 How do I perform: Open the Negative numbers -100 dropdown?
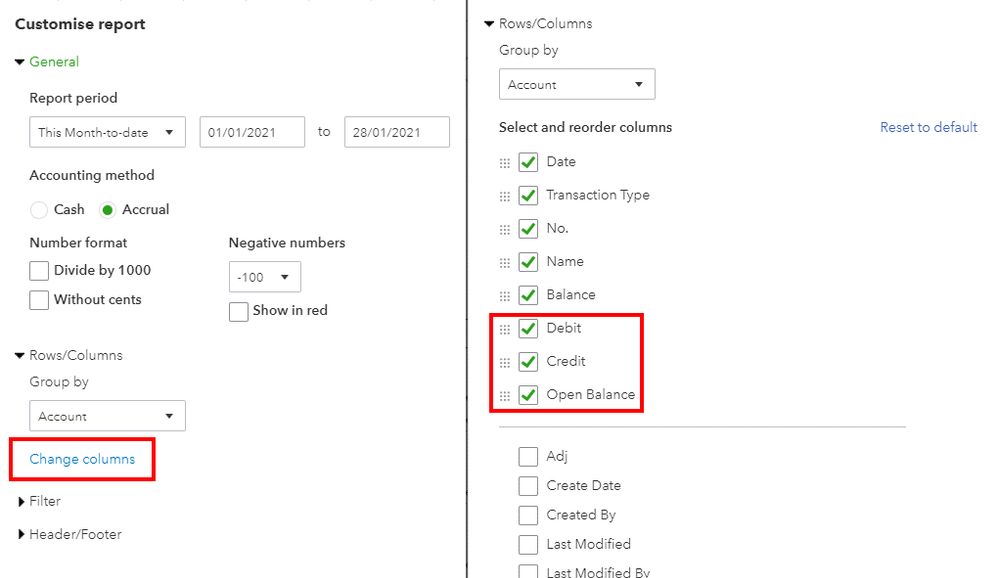click(264, 277)
